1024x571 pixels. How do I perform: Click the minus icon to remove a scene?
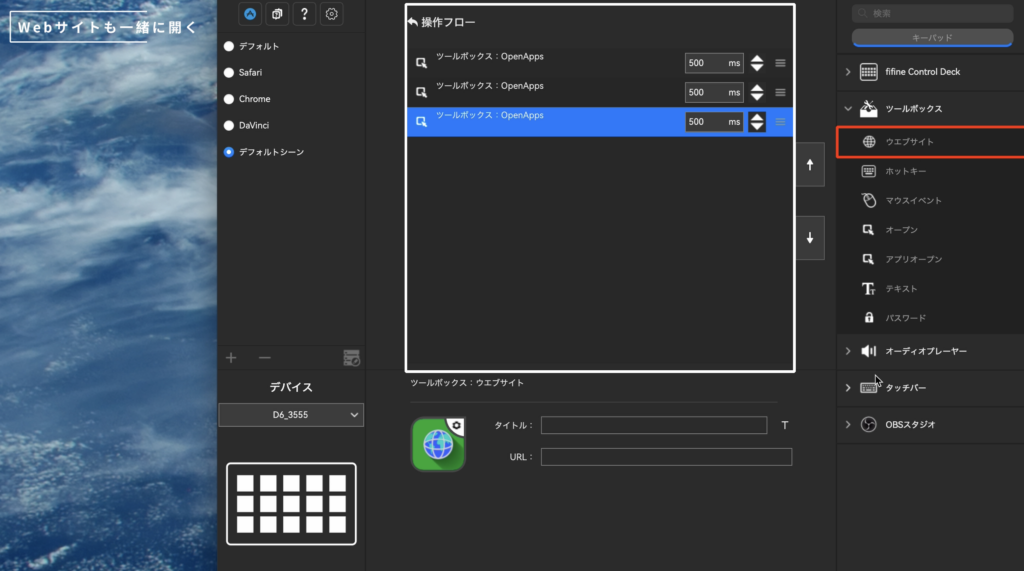tap(264, 358)
